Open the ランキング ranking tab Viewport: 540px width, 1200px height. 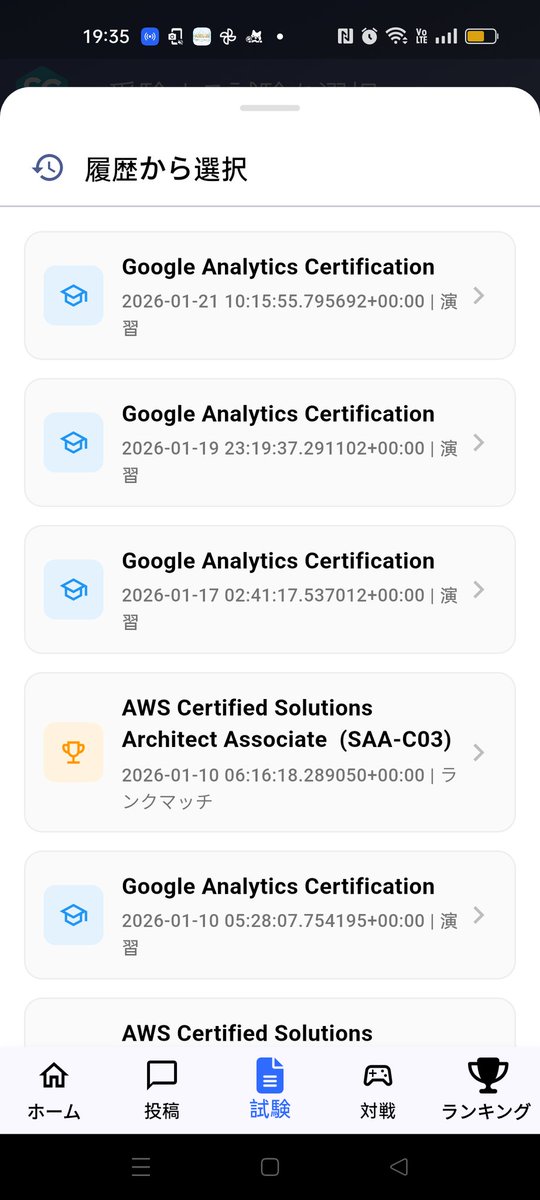pos(487,1090)
